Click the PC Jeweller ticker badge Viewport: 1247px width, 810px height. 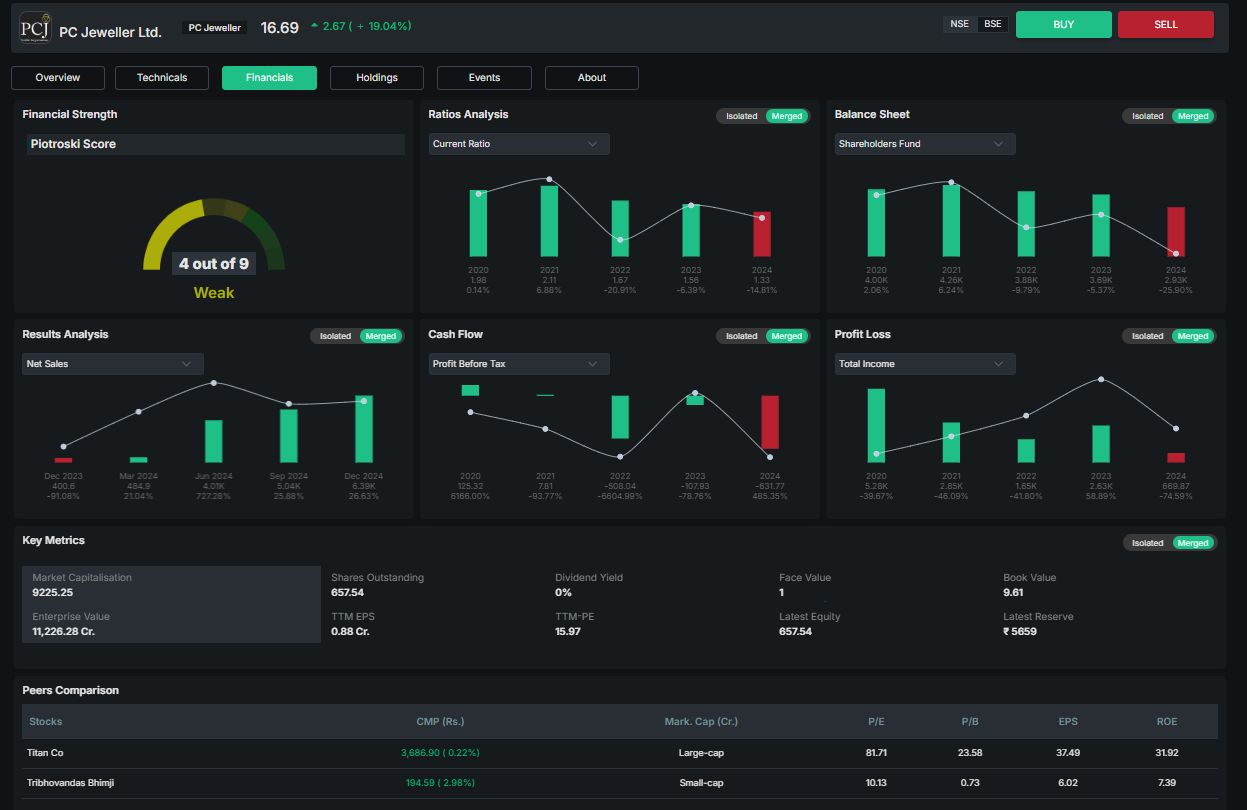tap(215, 28)
